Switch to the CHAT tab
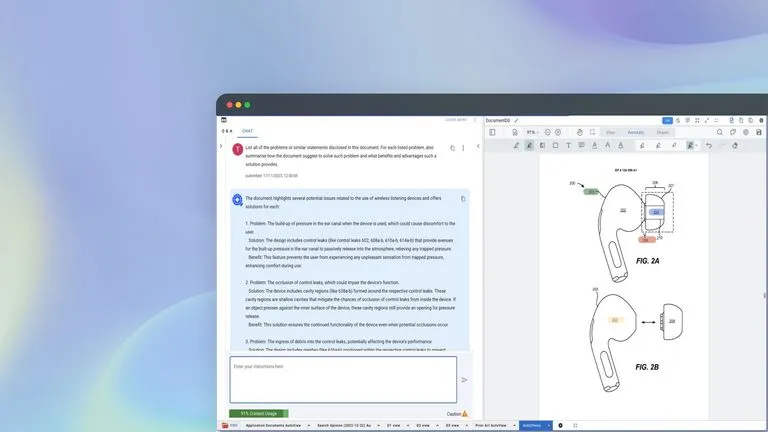This screenshot has width=768, height=432. point(247,131)
